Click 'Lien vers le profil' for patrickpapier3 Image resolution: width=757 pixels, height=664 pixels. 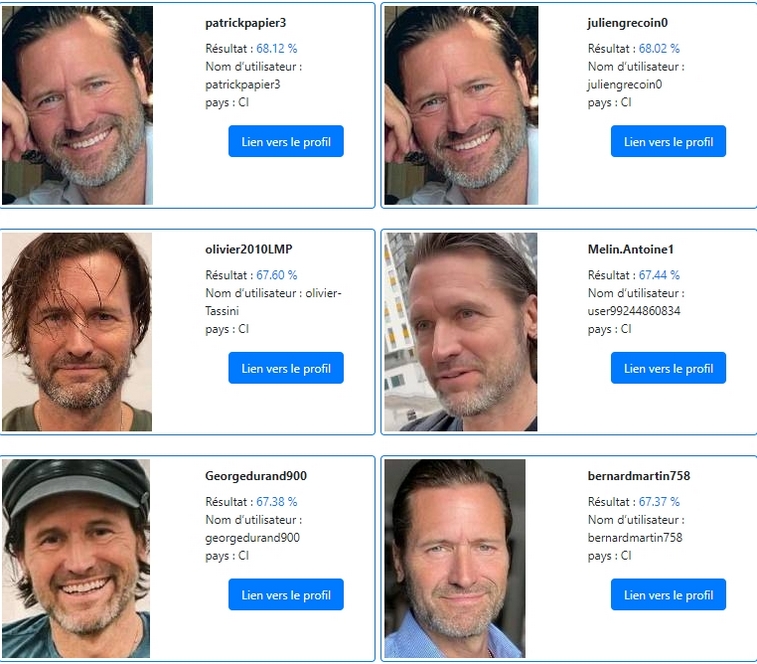tap(286, 142)
